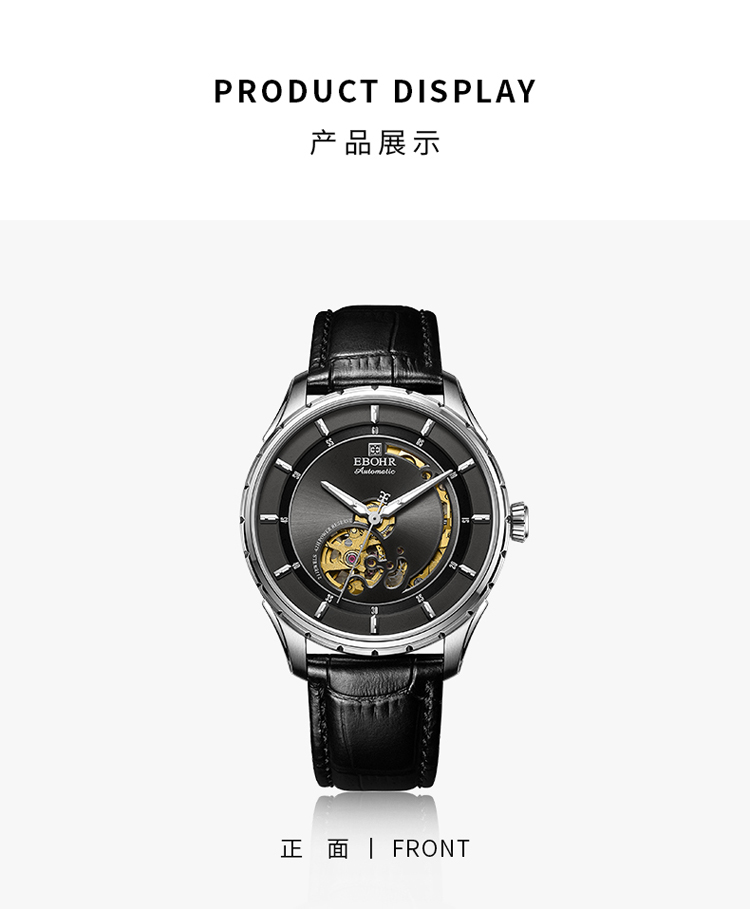Click the Automatic script text on the dial

click(375, 471)
